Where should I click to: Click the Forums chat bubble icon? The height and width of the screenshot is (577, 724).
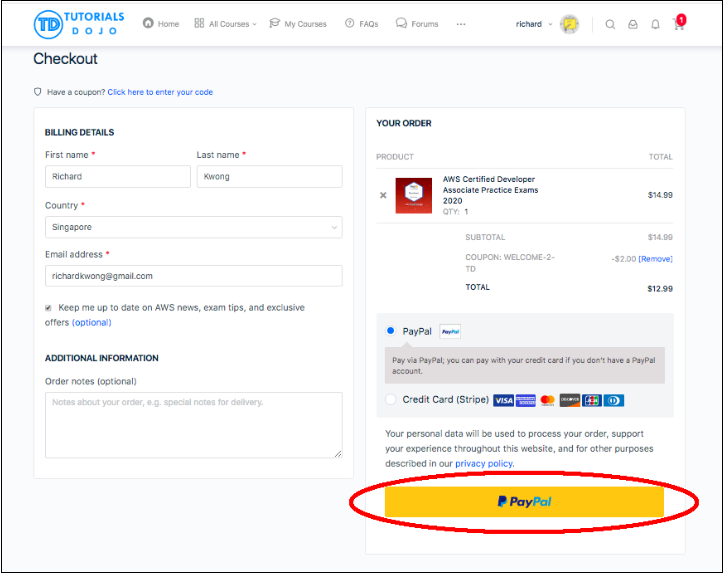pyautogui.click(x=401, y=23)
